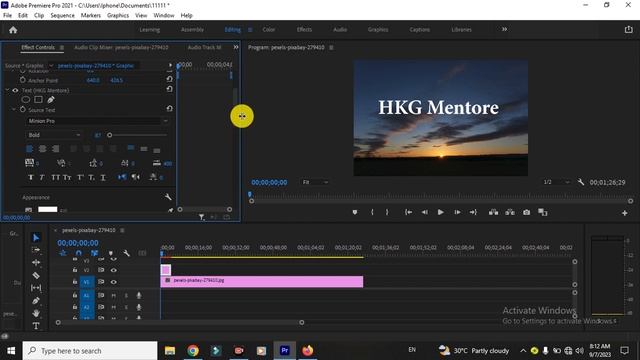
Task: Reset Source Text parameter
Action: 169,109
